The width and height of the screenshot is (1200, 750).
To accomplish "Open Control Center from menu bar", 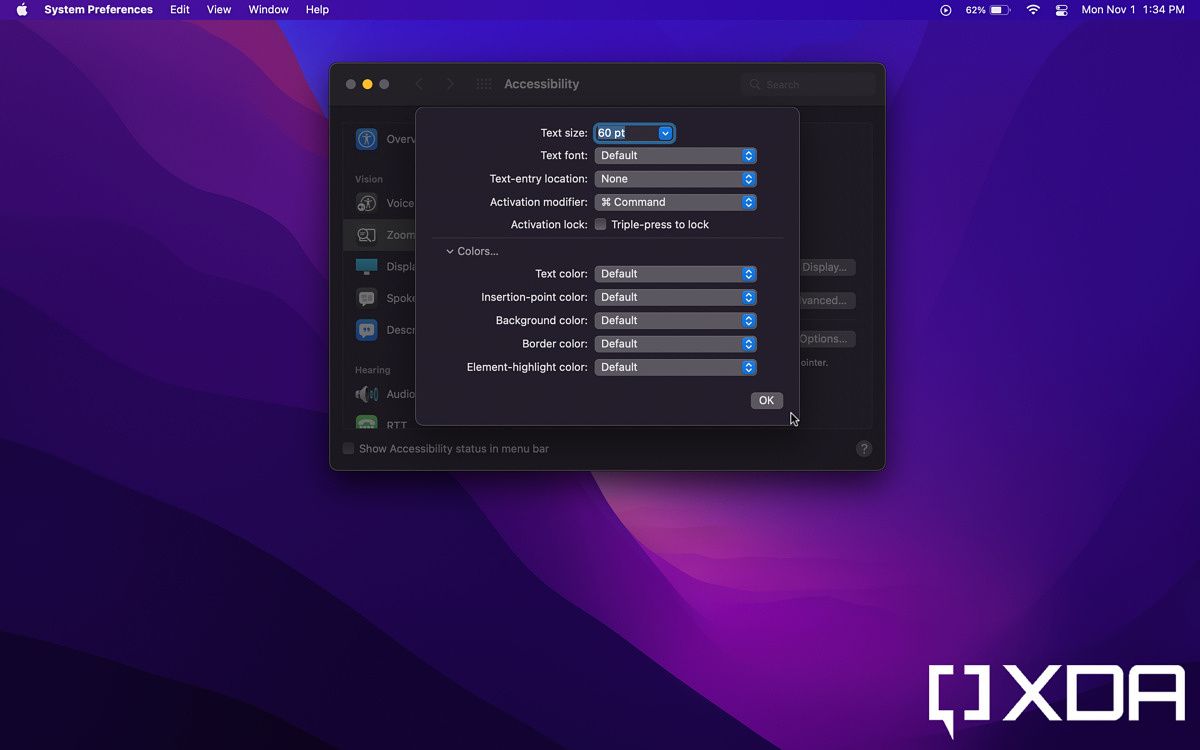I will (x=1061, y=10).
